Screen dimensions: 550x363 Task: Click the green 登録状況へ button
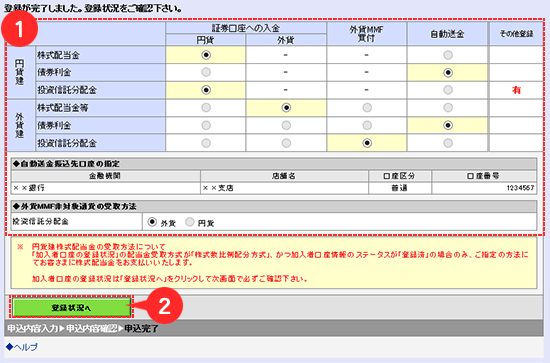72,308
